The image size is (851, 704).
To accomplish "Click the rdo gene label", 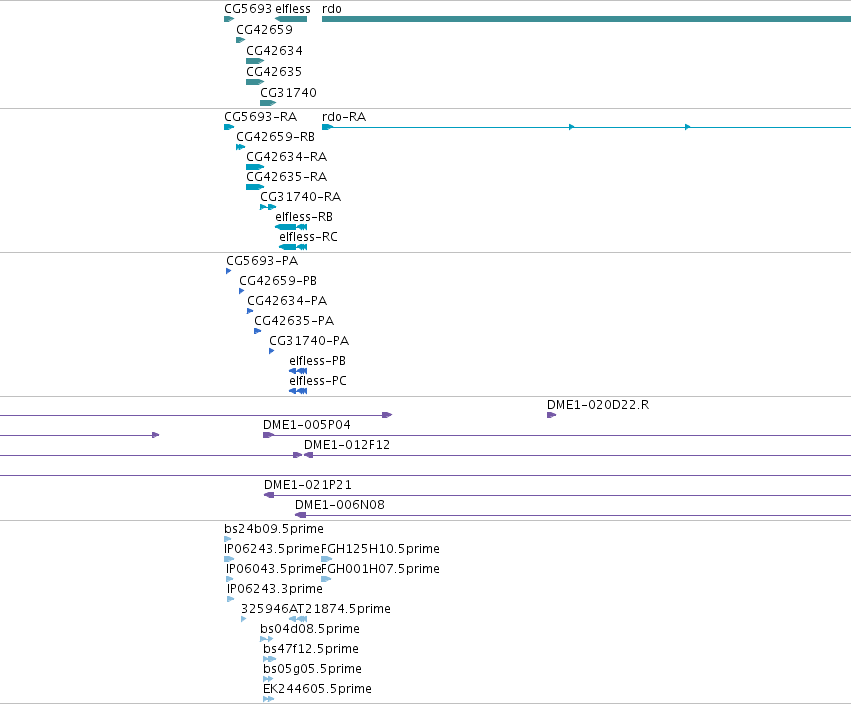I will [x=332, y=9].
